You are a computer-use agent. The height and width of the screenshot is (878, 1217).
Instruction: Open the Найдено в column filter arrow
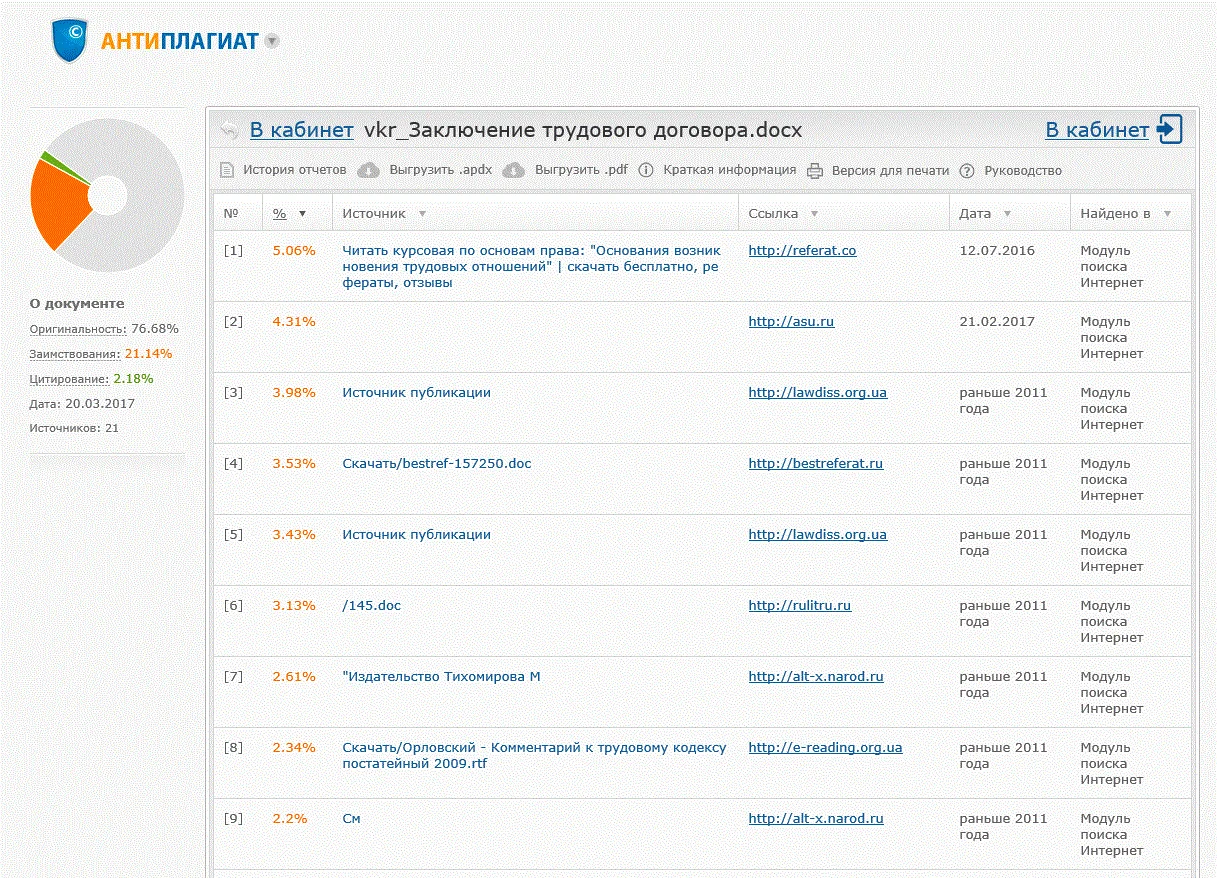coord(1167,214)
